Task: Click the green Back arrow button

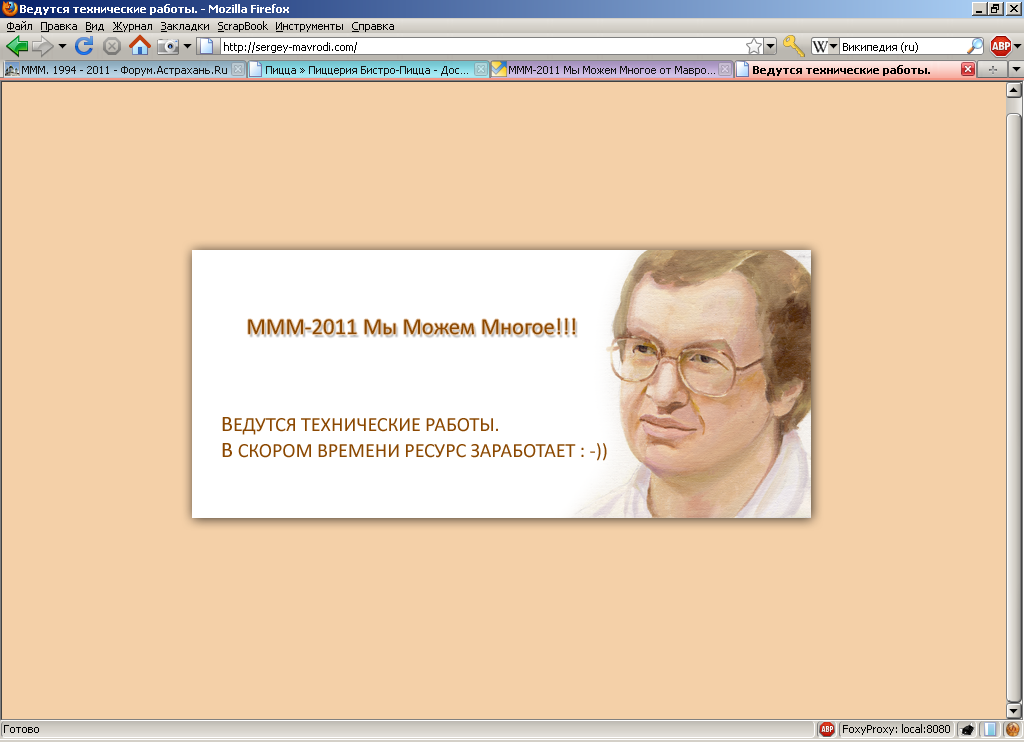Action: tap(17, 46)
